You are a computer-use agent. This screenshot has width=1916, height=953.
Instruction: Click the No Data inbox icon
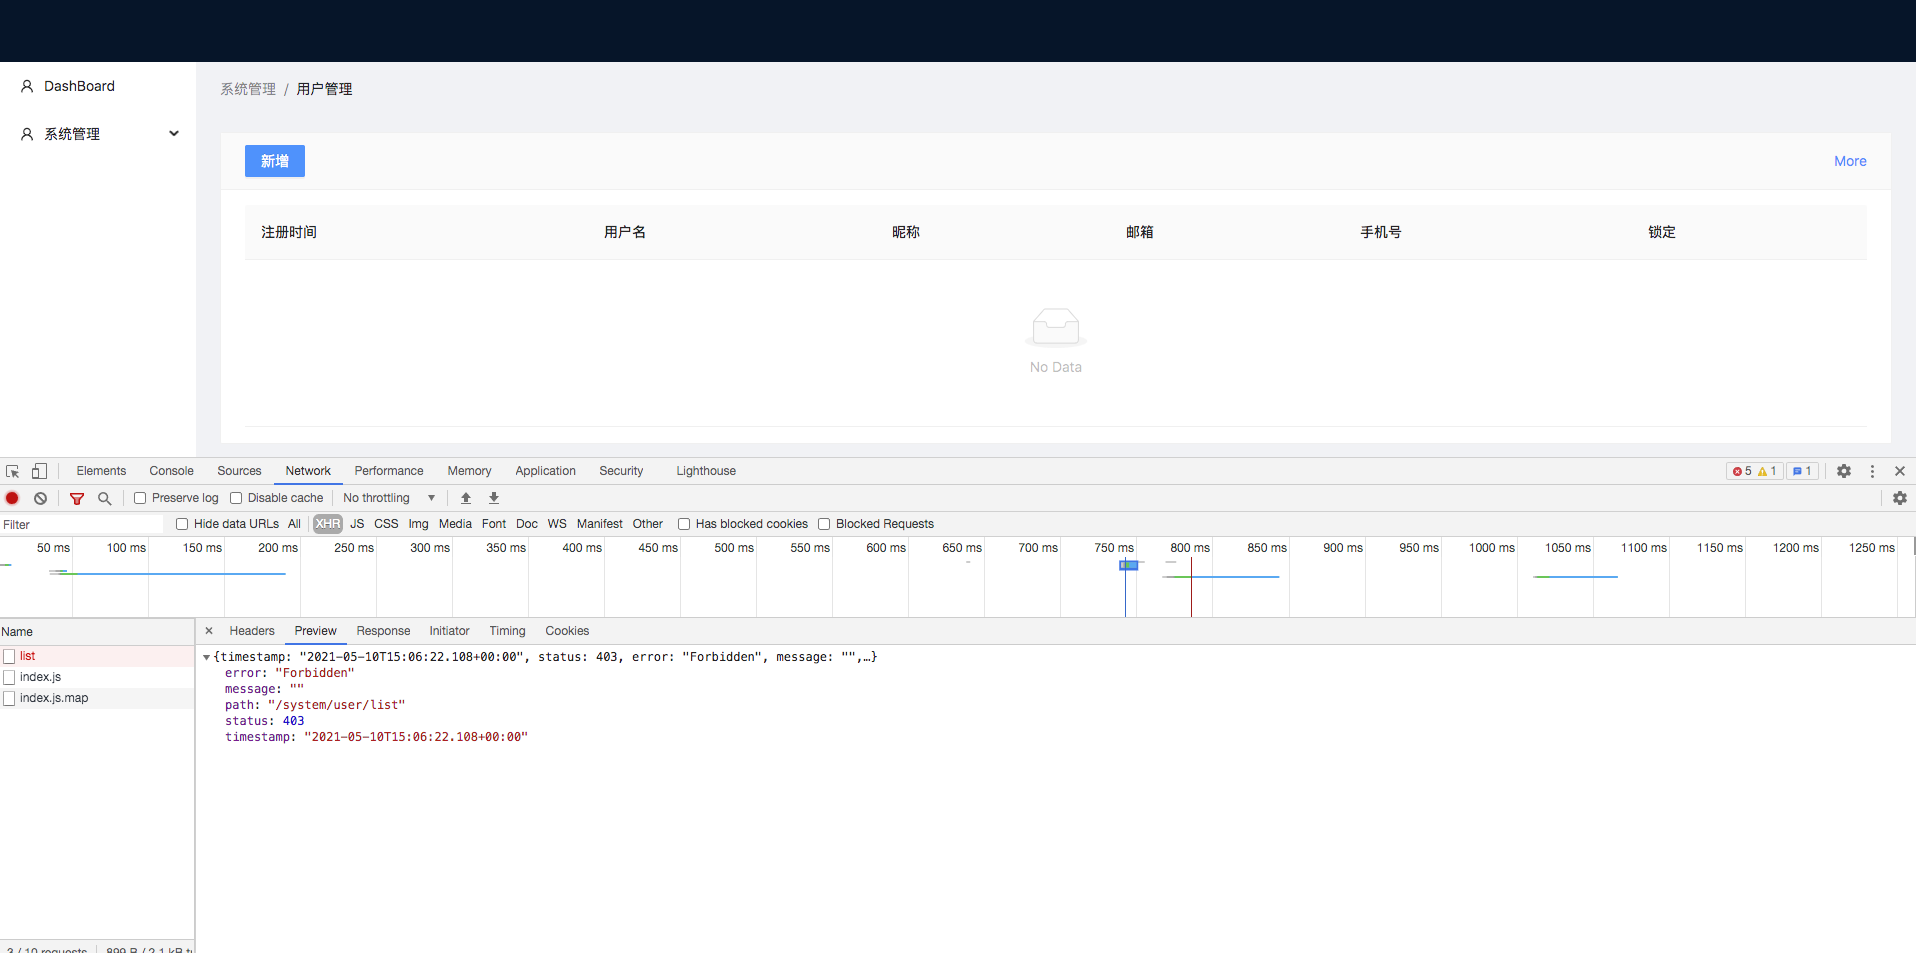[1056, 326]
